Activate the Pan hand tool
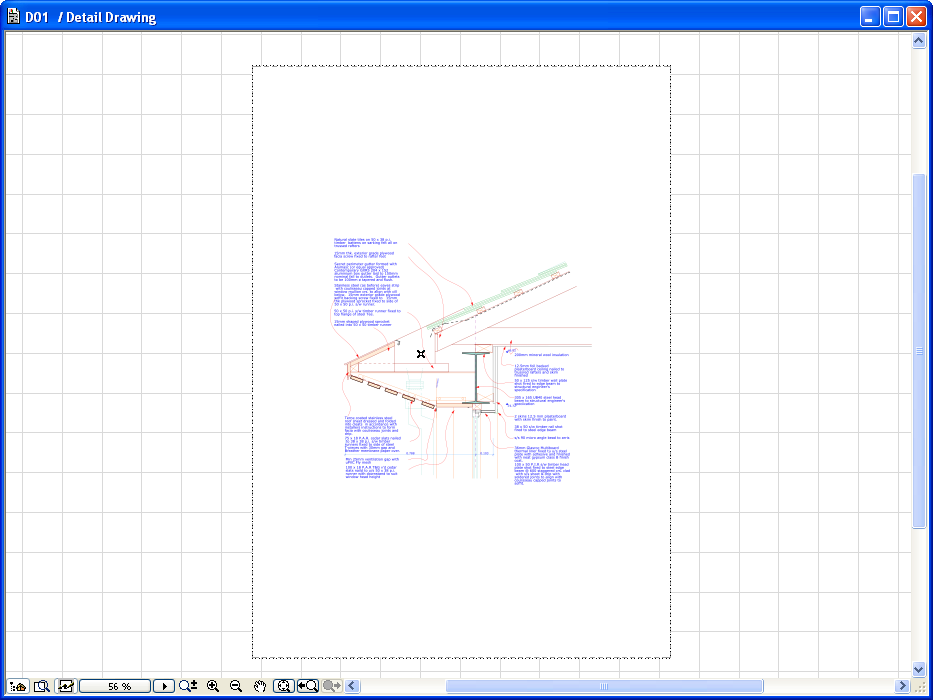The image size is (933, 700). 260,686
